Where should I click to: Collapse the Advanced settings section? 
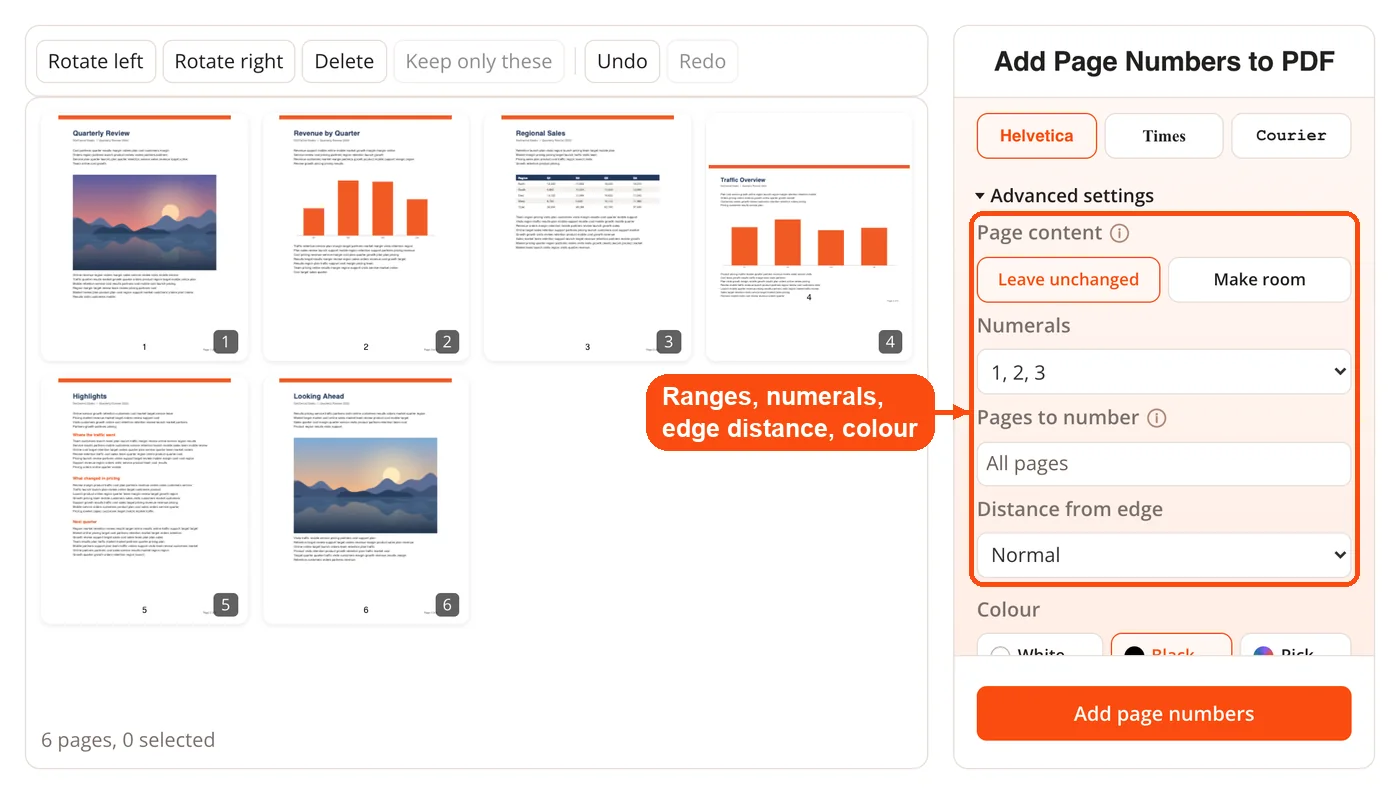1064,196
